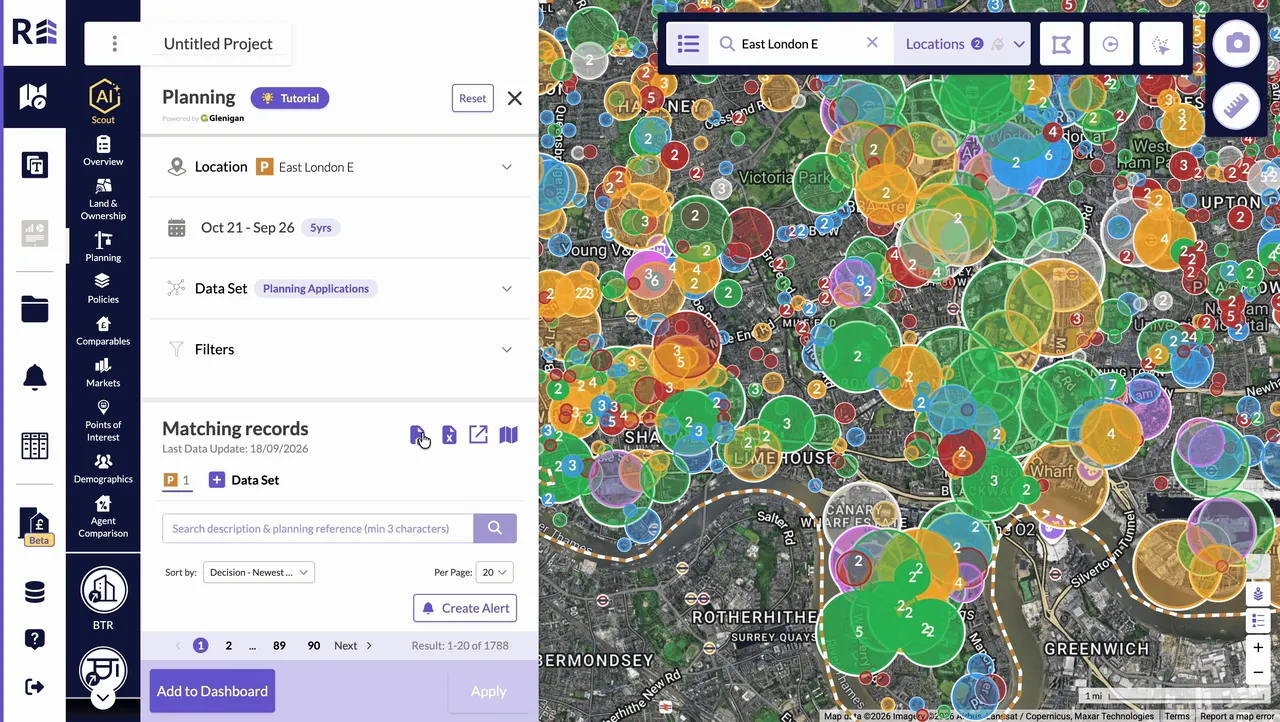1280x722 pixels.
Task: Open project options three-dot menu
Action: (114, 44)
